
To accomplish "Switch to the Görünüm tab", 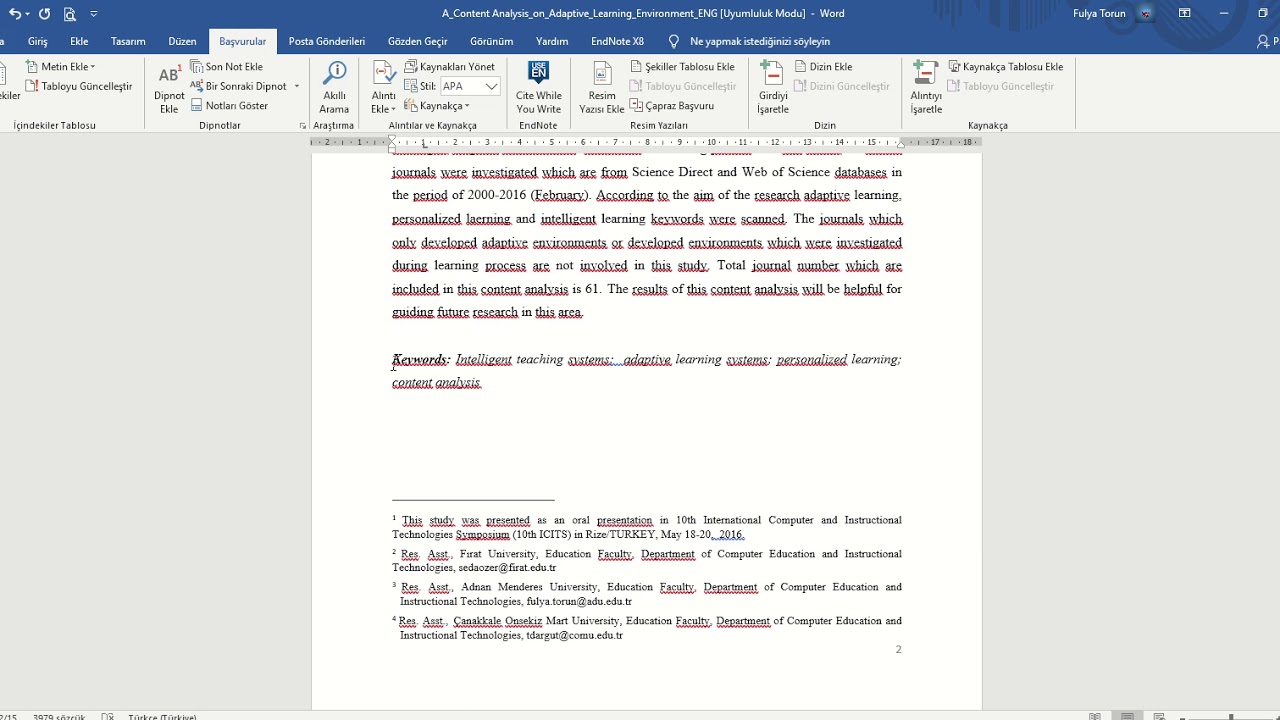I will [491, 42].
